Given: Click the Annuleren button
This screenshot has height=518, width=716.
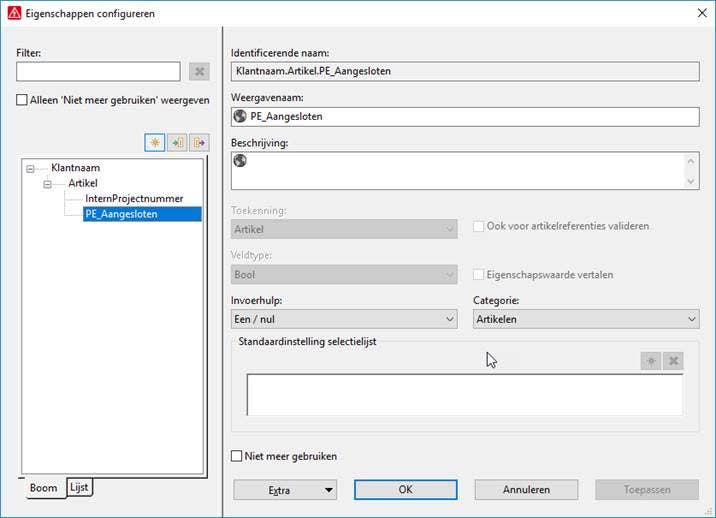Looking at the screenshot, I should point(525,490).
